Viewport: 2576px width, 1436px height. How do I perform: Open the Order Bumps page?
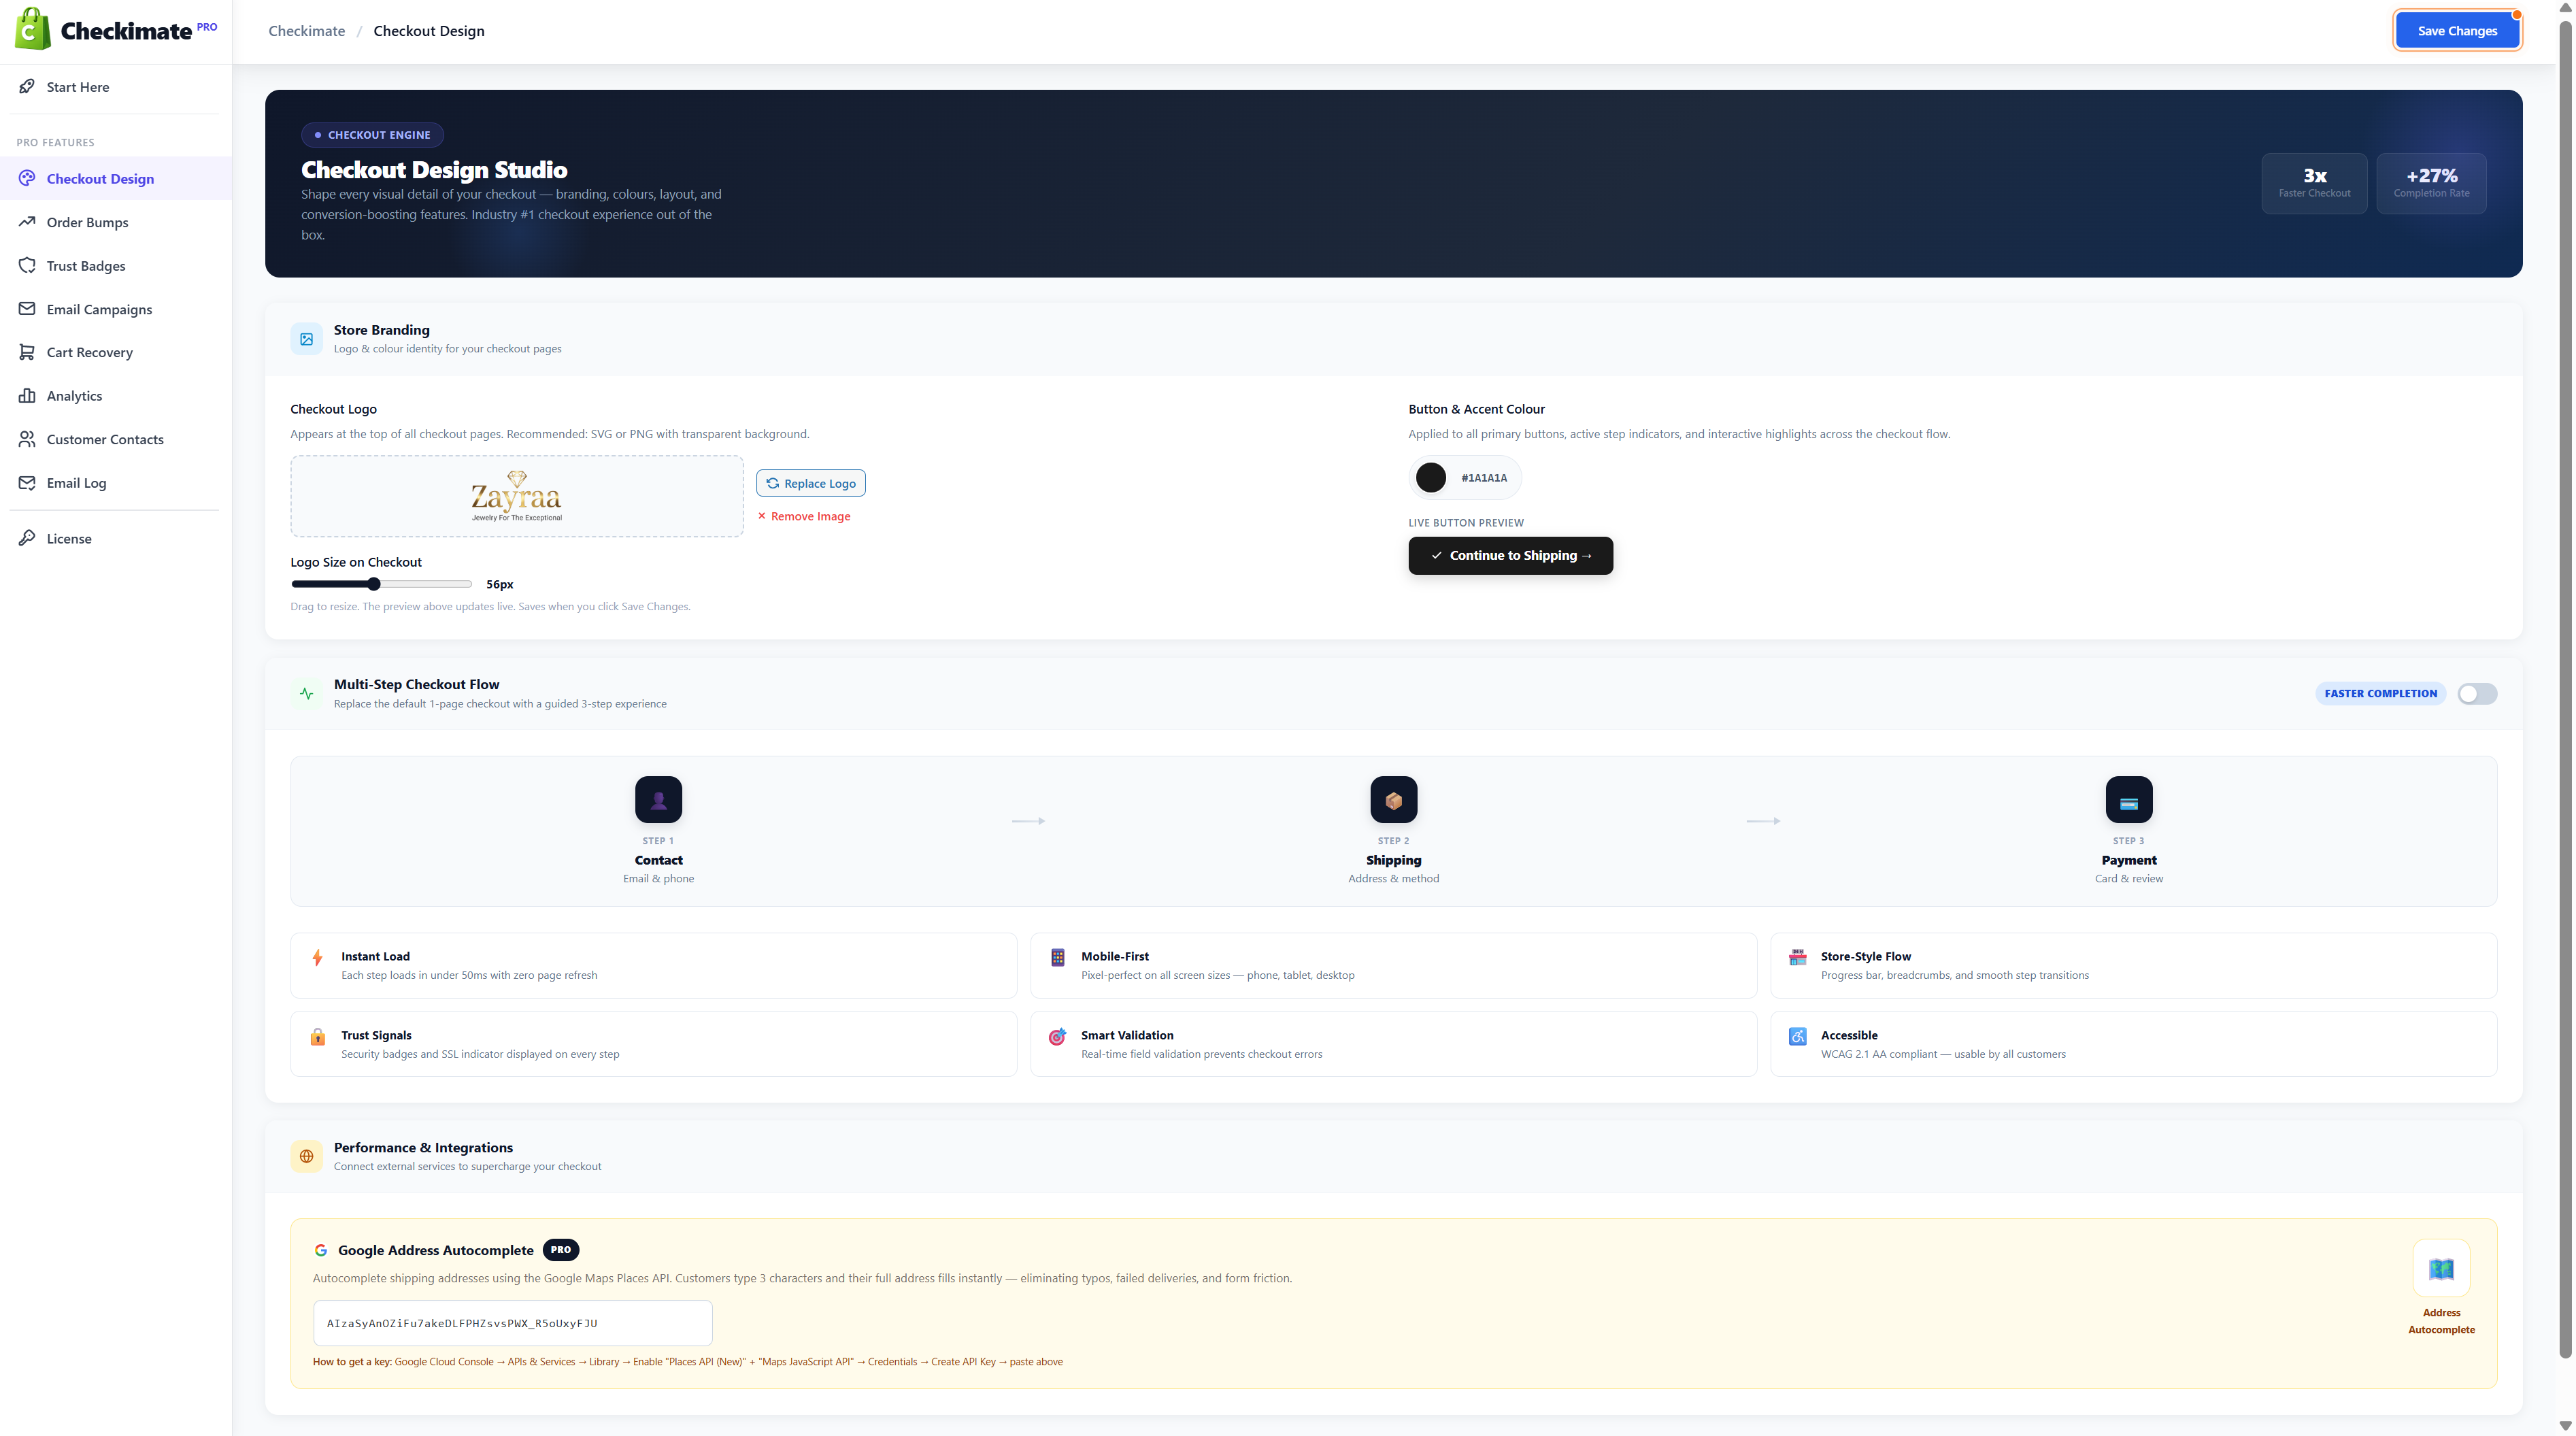(x=116, y=221)
